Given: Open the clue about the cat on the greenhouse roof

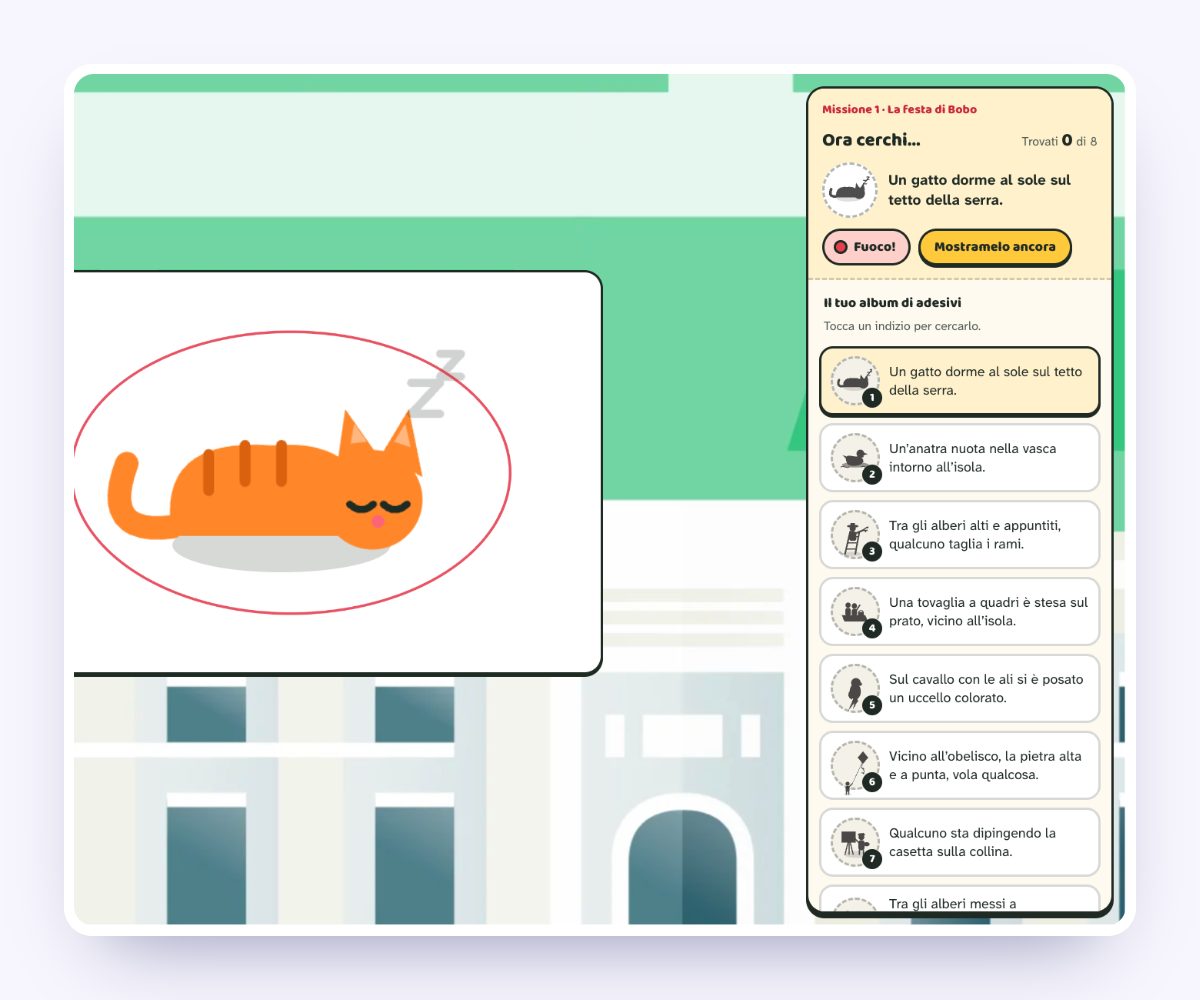Looking at the screenshot, I should click(x=960, y=381).
